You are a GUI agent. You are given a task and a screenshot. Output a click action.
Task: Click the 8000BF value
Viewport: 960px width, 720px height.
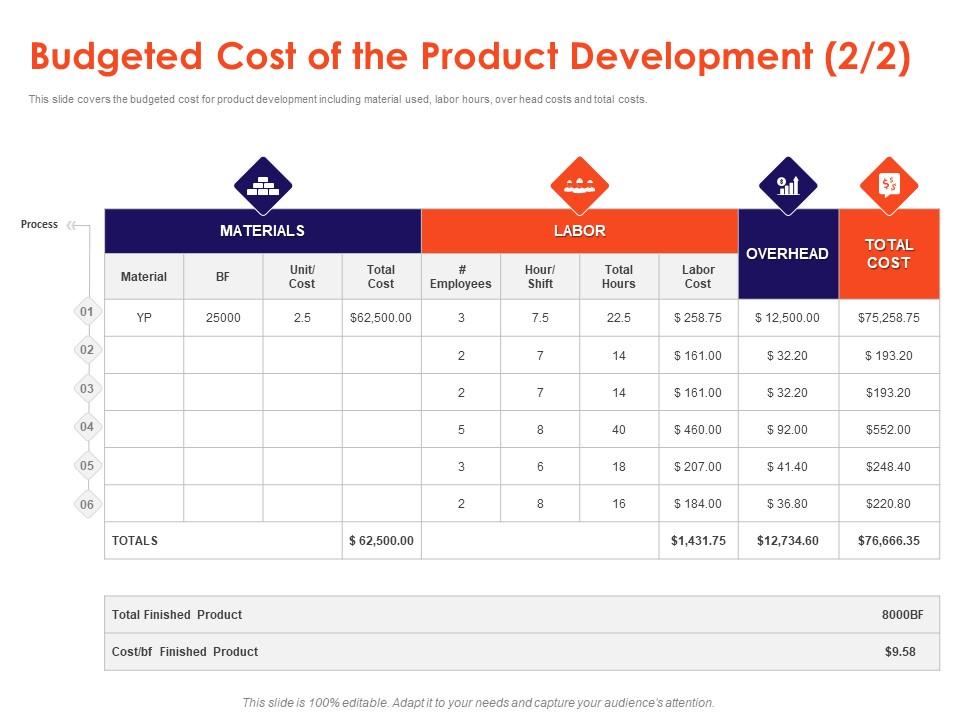click(902, 615)
